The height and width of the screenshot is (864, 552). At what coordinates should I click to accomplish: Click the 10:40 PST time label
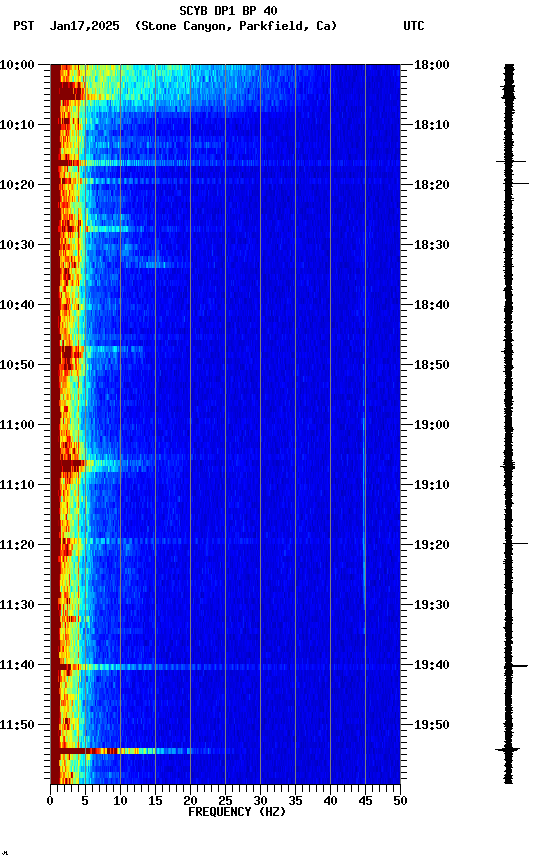pyautogui.click(x=17, y=305)
